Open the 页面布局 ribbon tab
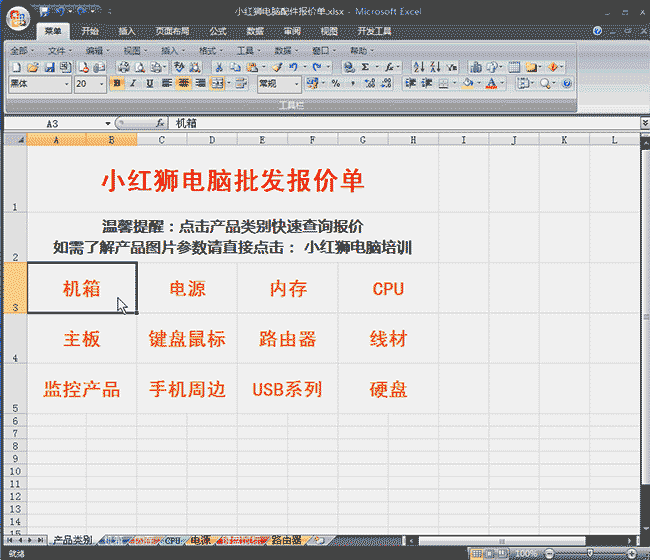This screenshot has width=650, height=560. click(x=172, y=31)
